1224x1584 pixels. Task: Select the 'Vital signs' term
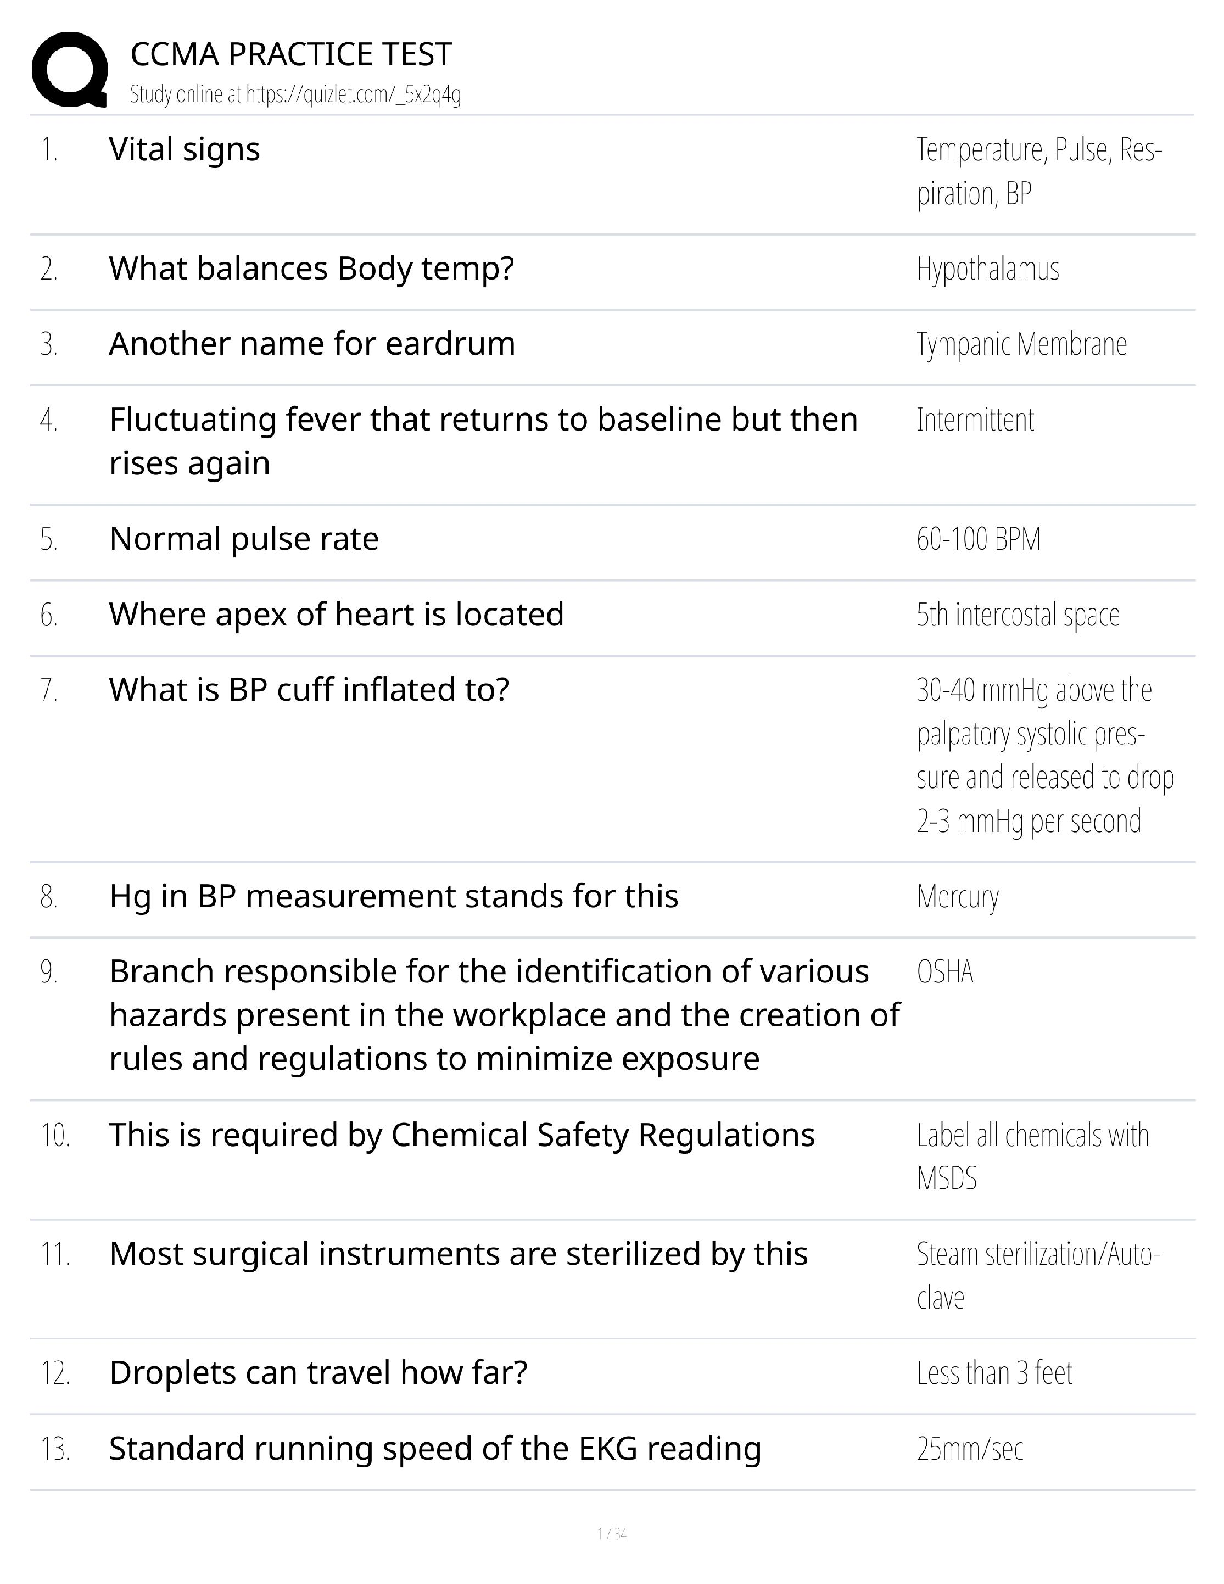[184, 150]
